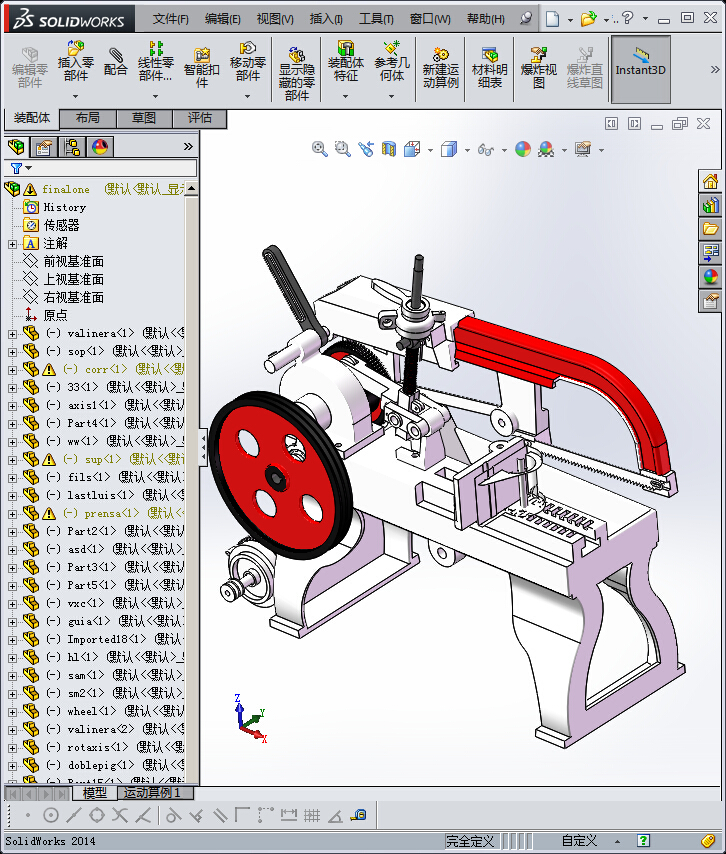Expand the corr<1> component node

(13, 370)
